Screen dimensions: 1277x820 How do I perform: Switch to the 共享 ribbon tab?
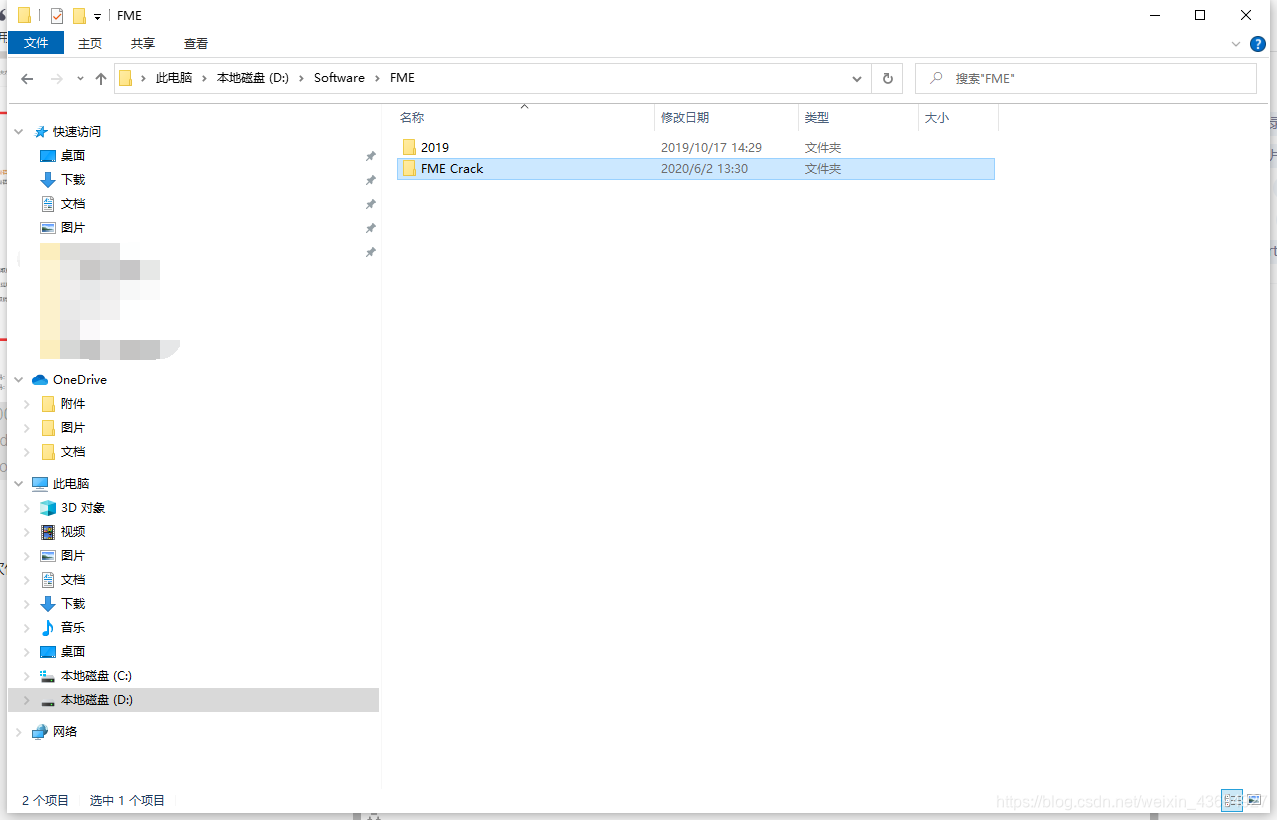pos(143,43)
